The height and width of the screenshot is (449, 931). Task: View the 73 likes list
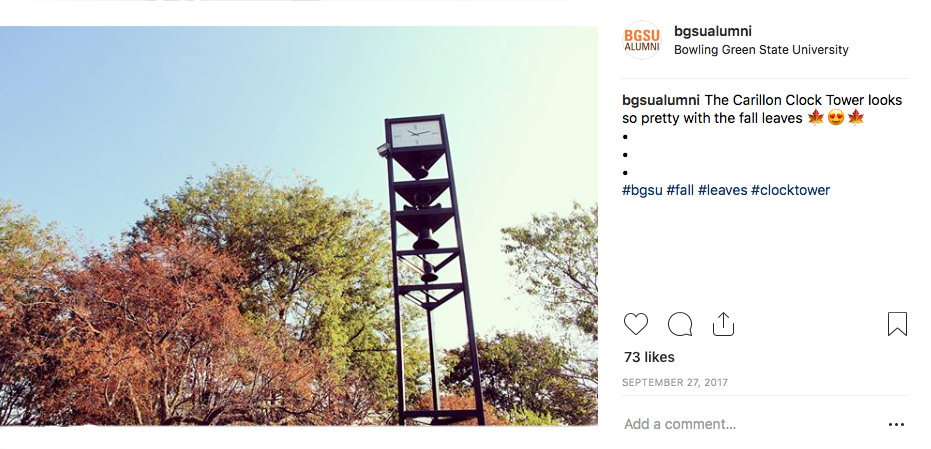(649, 357)
